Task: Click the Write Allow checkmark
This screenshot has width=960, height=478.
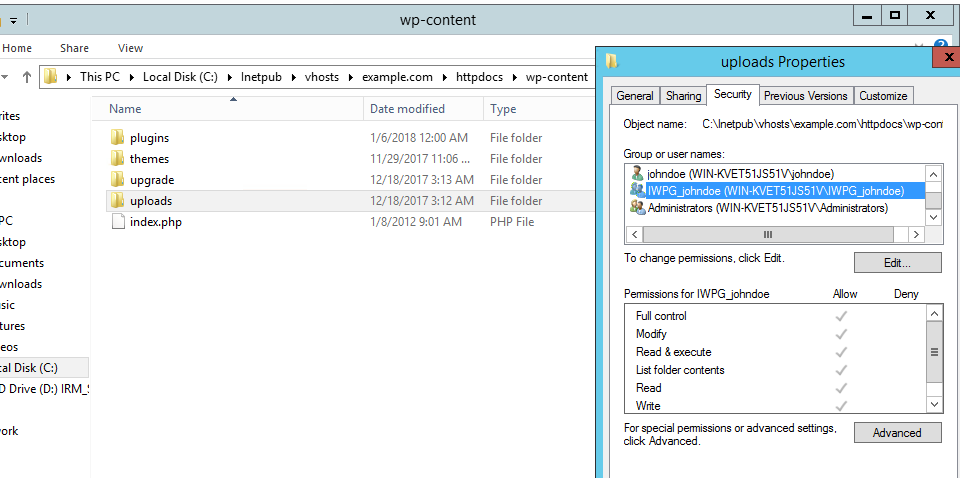Action: tap(841, 406)
